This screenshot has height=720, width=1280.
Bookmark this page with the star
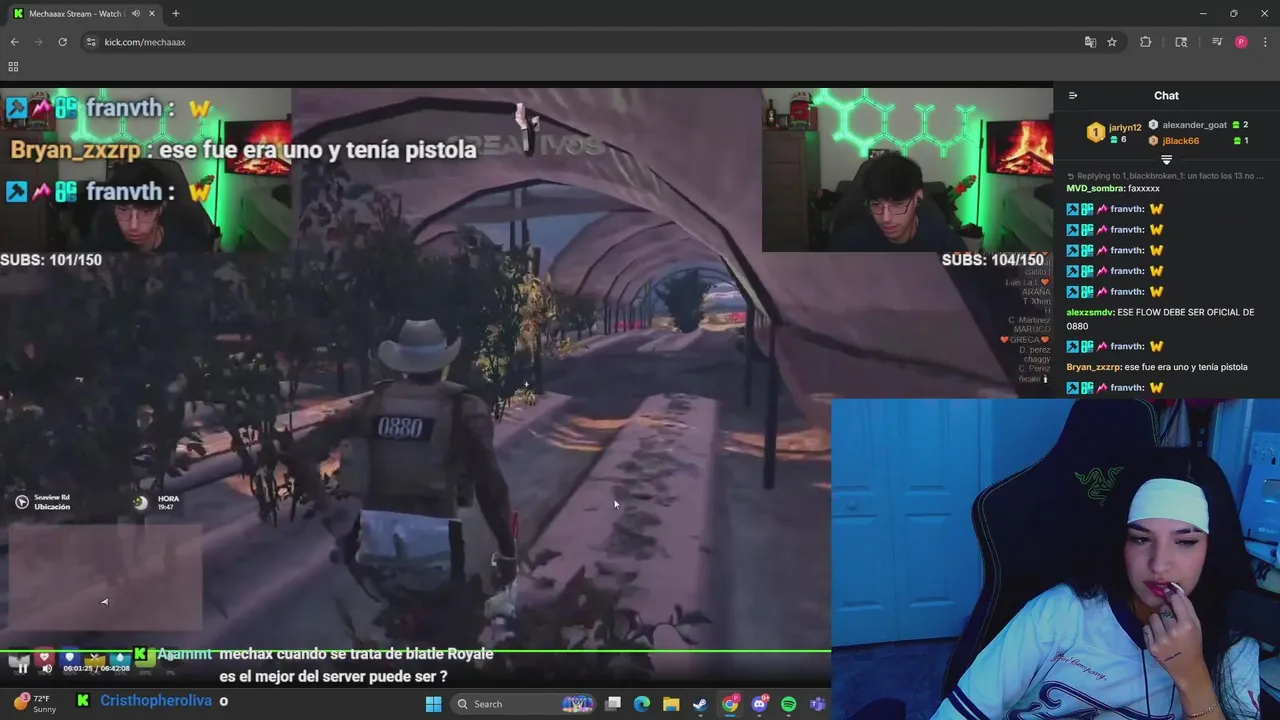[1112, 42]
